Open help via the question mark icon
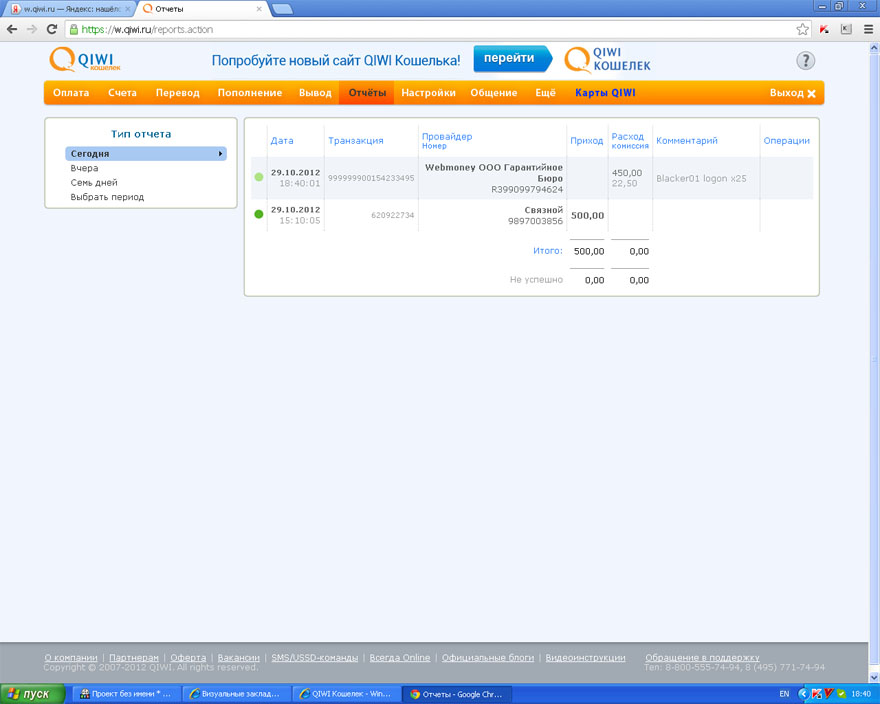This screenshot has width=880, height=704. [805, 61]
